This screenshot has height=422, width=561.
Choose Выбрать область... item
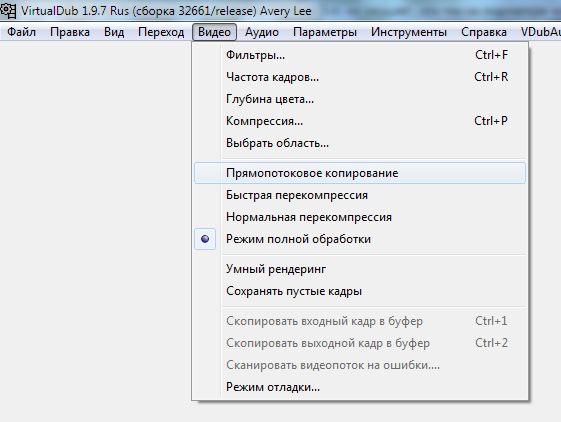[x=360, y=143]
